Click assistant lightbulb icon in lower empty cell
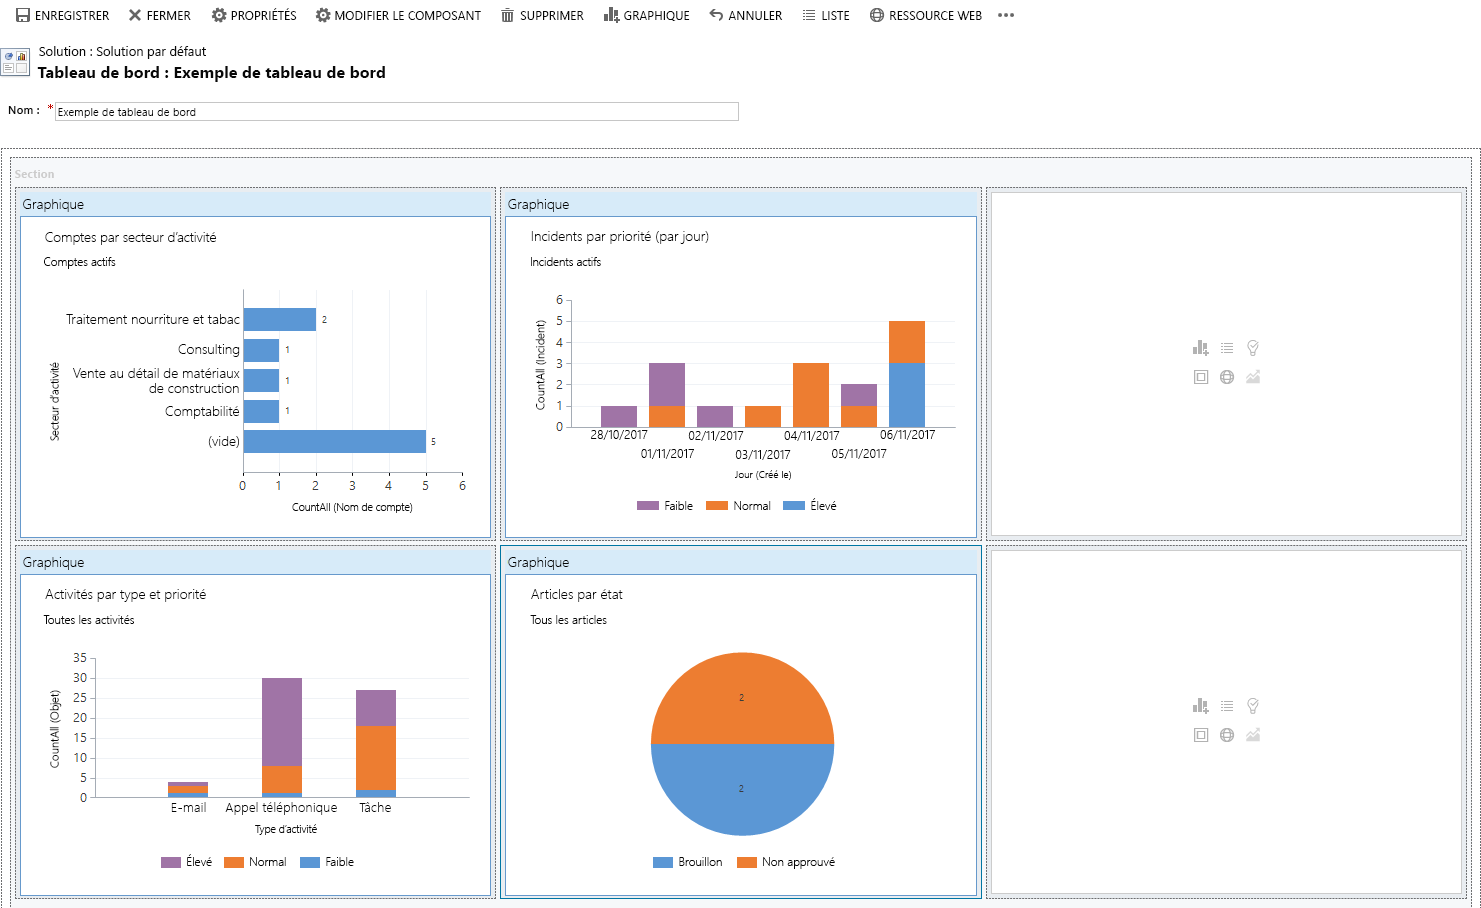The height and width of the screenshot is (908, 1481). pos(1253,706)
